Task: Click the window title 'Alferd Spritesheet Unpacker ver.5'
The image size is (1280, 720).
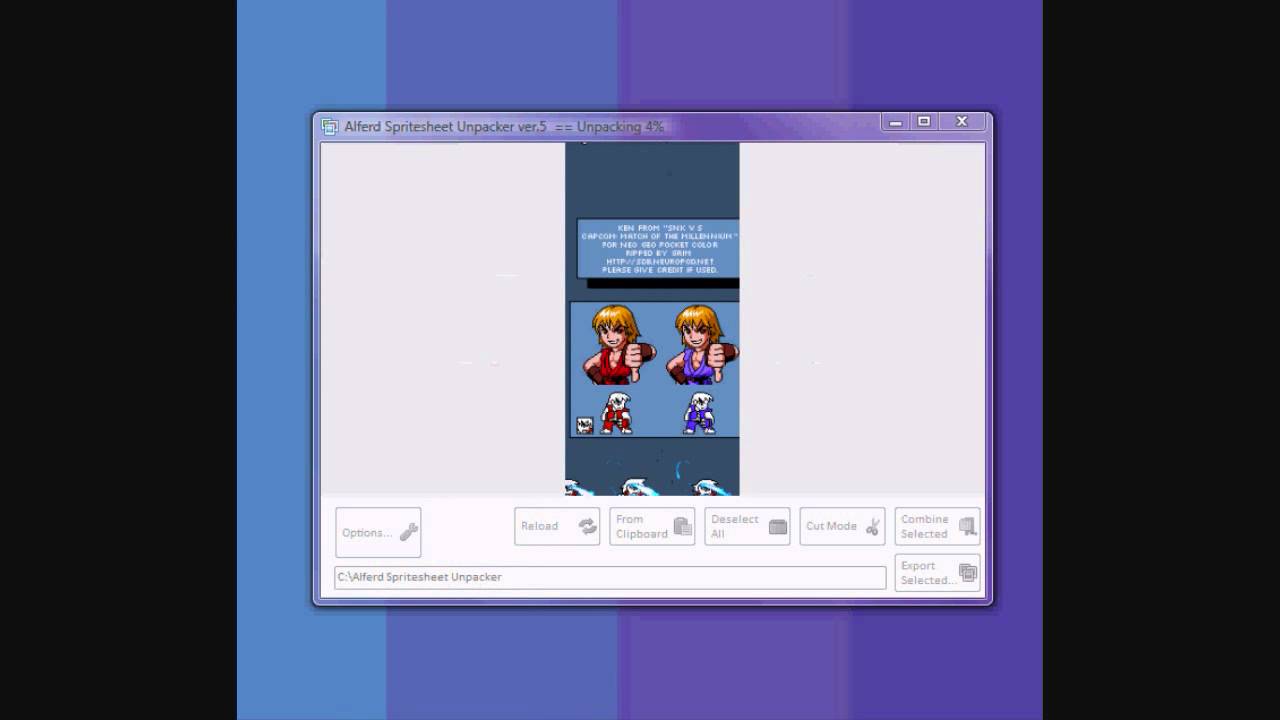Action: [x=445, y=127]
